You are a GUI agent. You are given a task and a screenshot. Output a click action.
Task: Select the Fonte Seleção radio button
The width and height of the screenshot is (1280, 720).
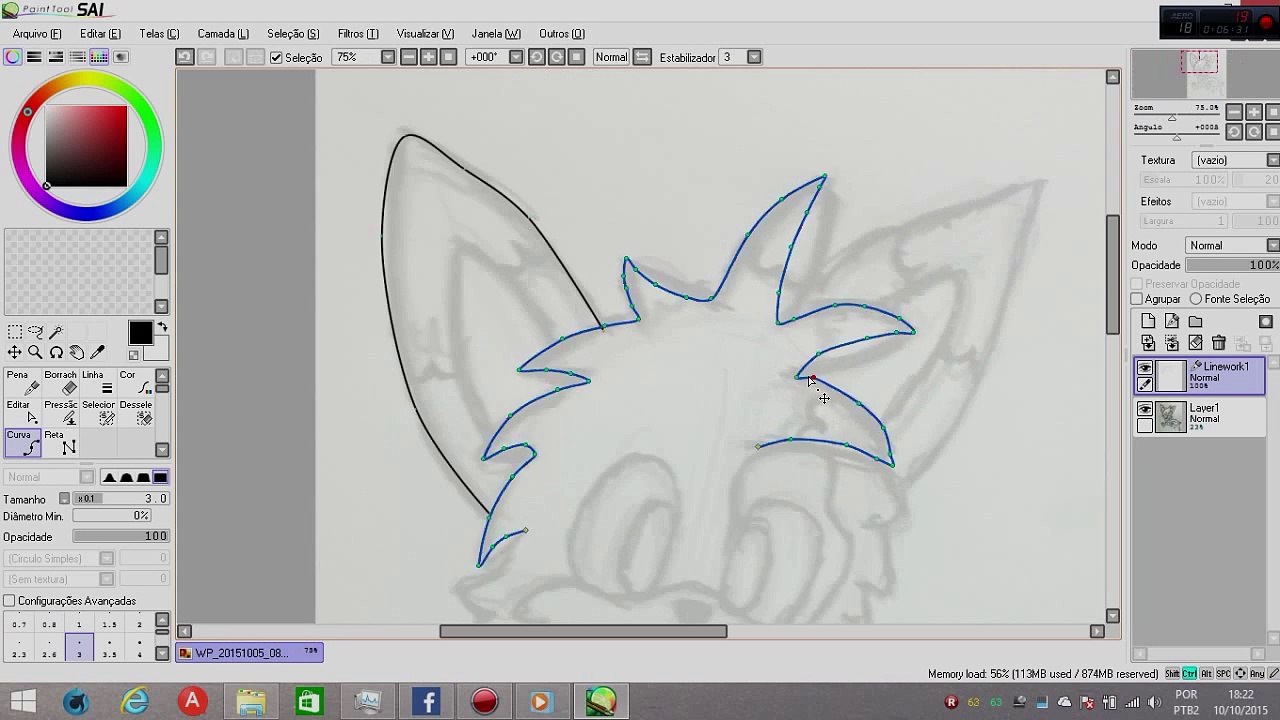point(1196,299)
